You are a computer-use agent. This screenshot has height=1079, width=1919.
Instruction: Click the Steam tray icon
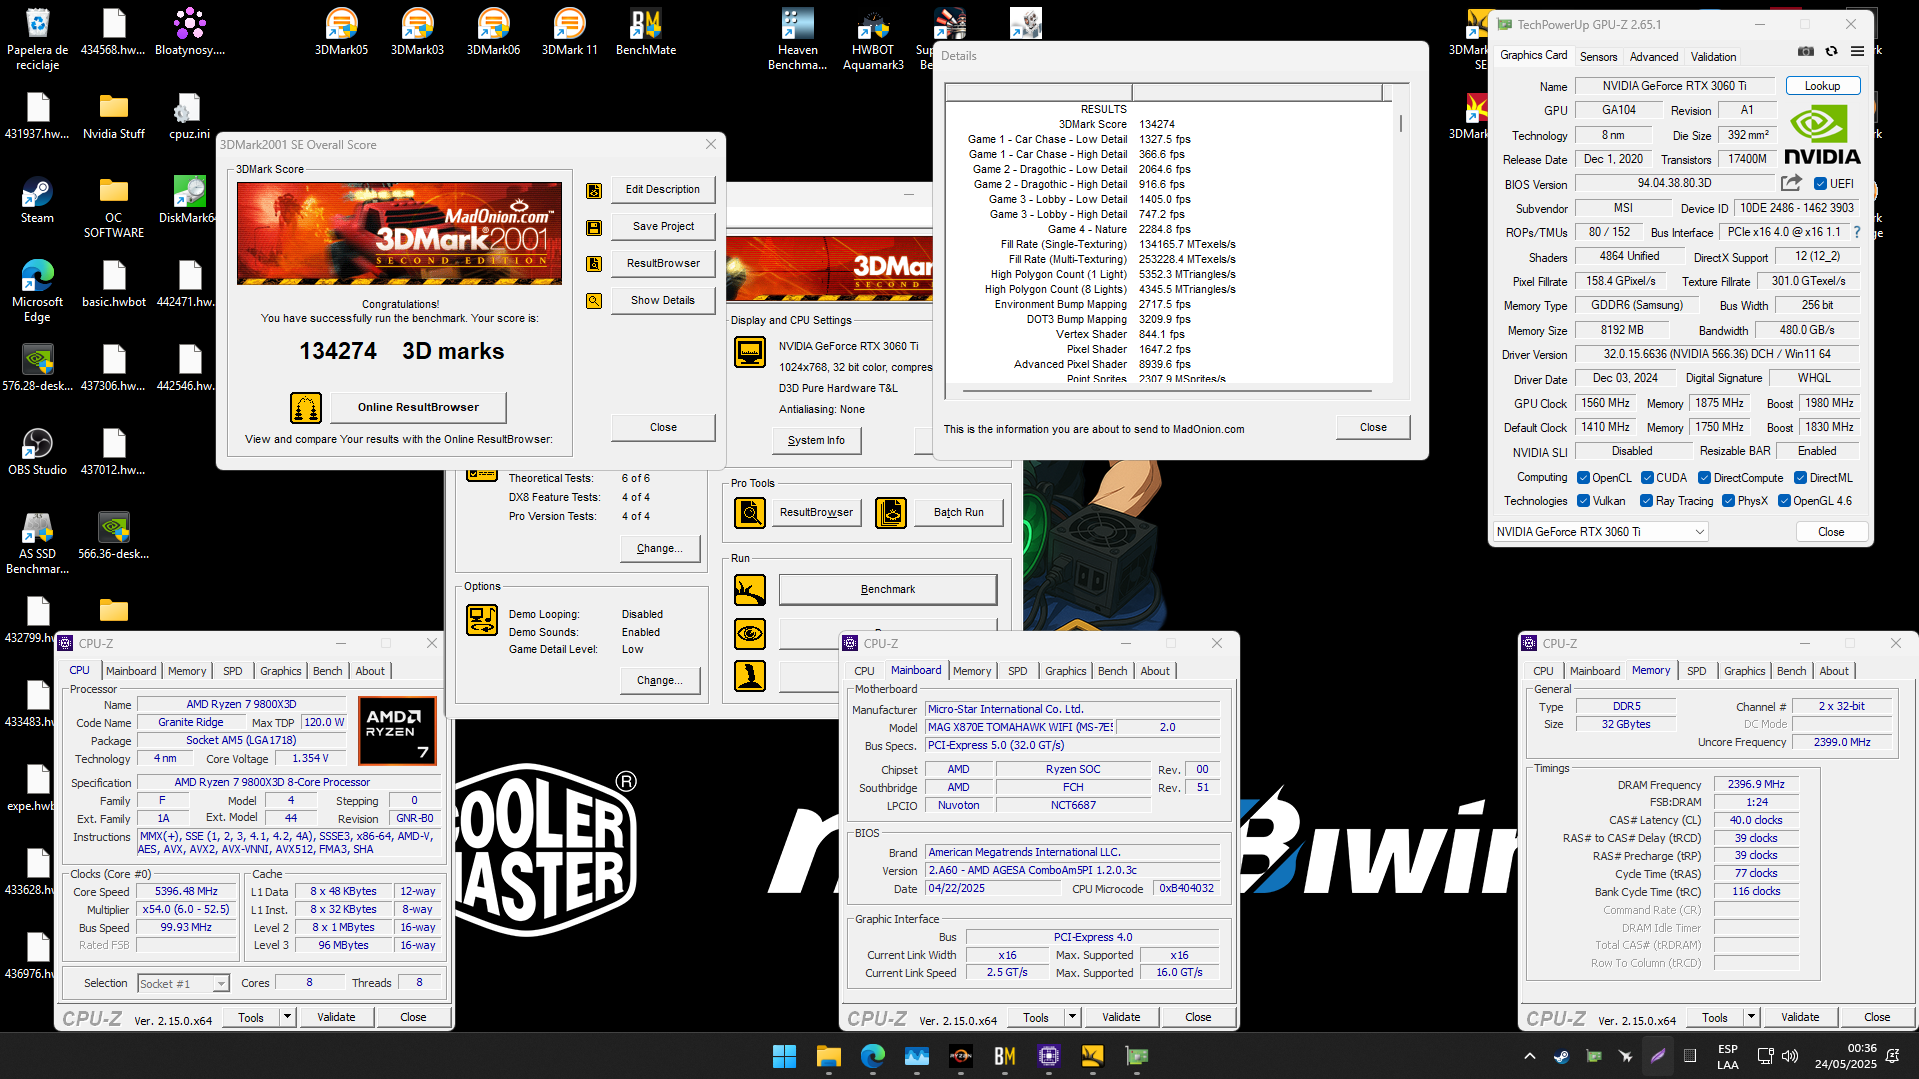click(1561, 1056)
